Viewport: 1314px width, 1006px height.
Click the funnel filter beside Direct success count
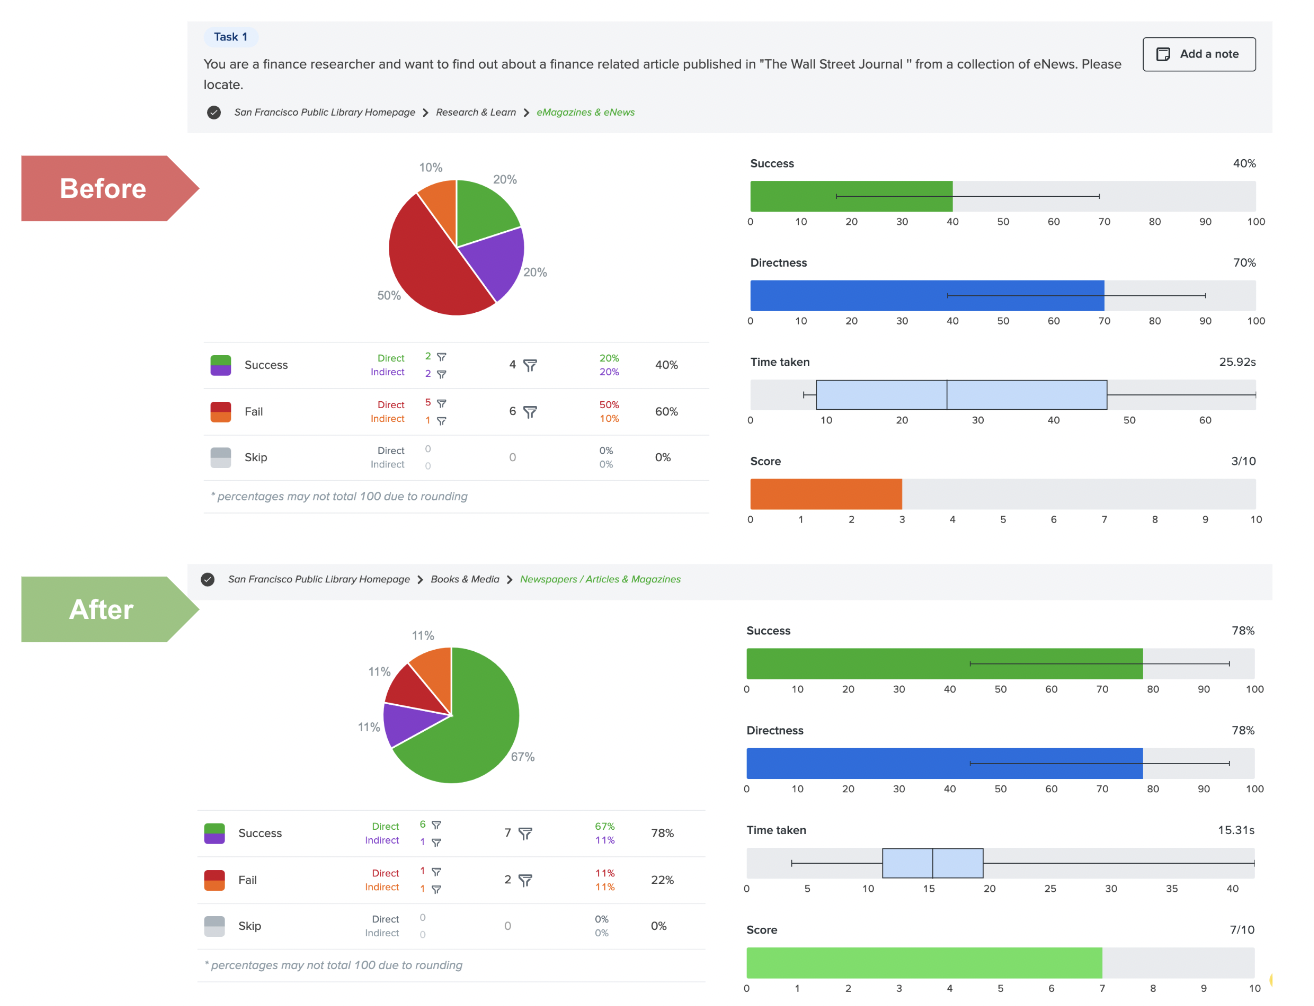coord(442,357)
